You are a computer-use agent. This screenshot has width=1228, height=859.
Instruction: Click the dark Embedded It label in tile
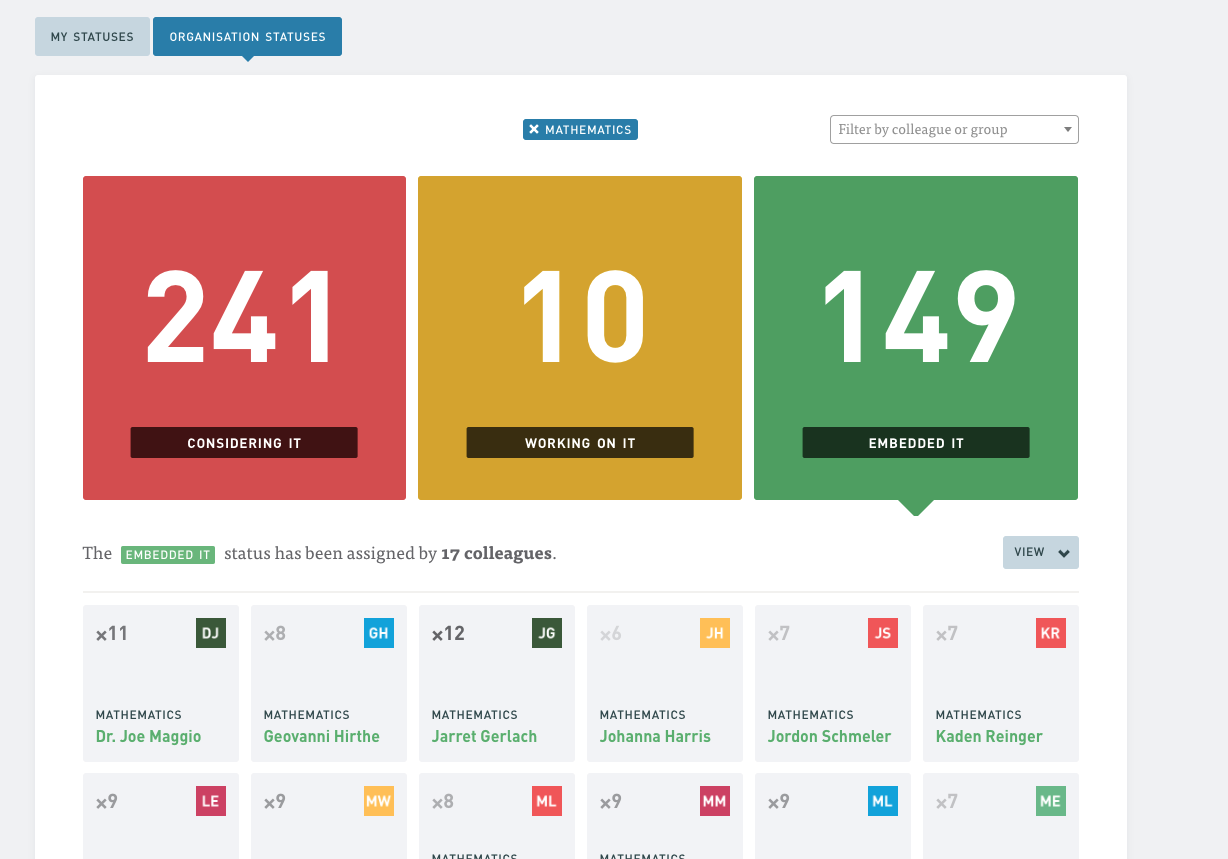[916, 443]
